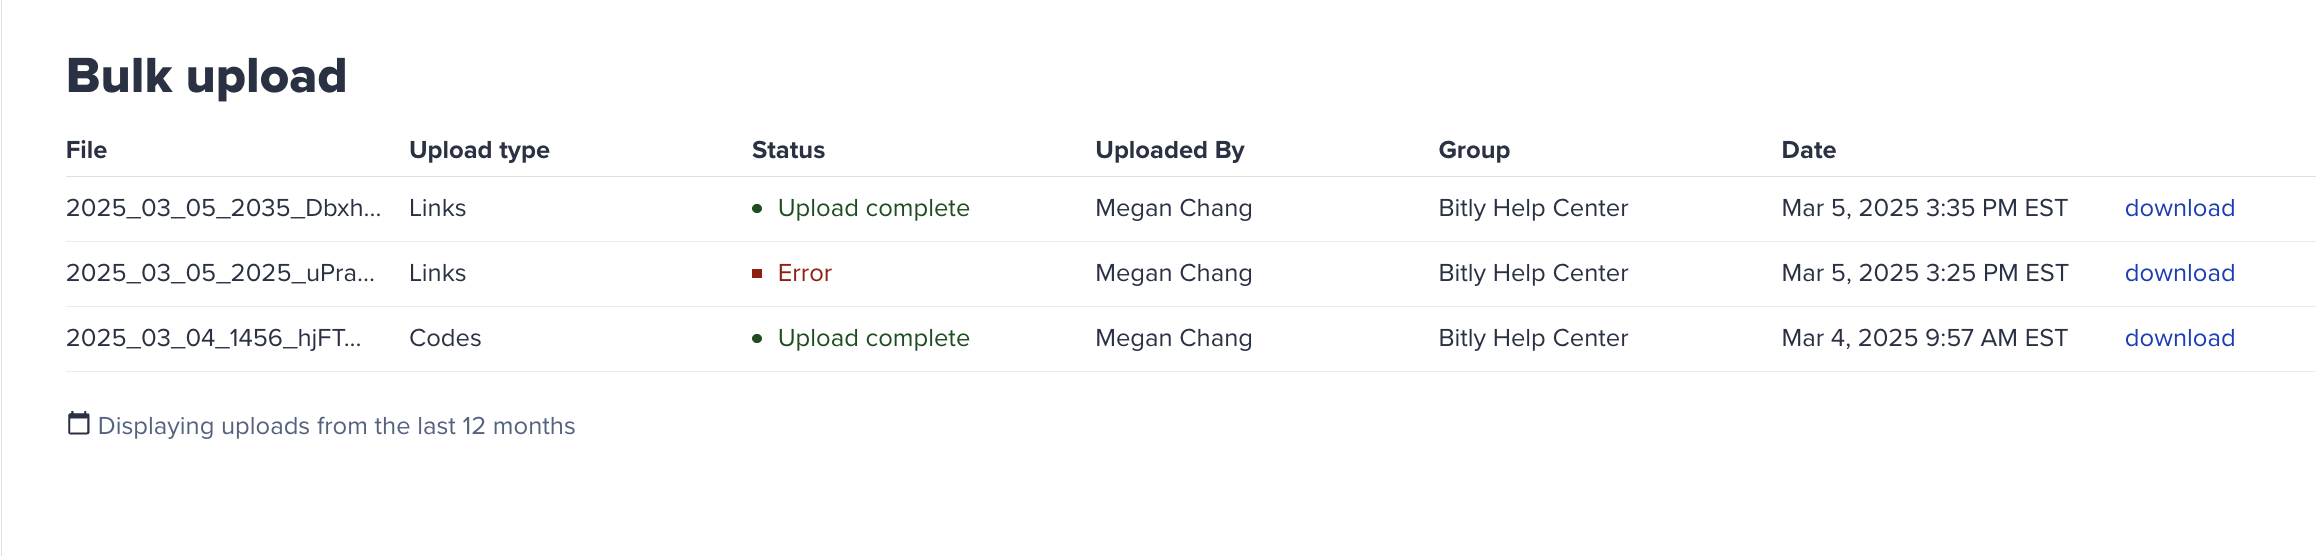Click the Bulk upload page heading
The width and height of the screenshot is (2316, 556).
(206, 76)
